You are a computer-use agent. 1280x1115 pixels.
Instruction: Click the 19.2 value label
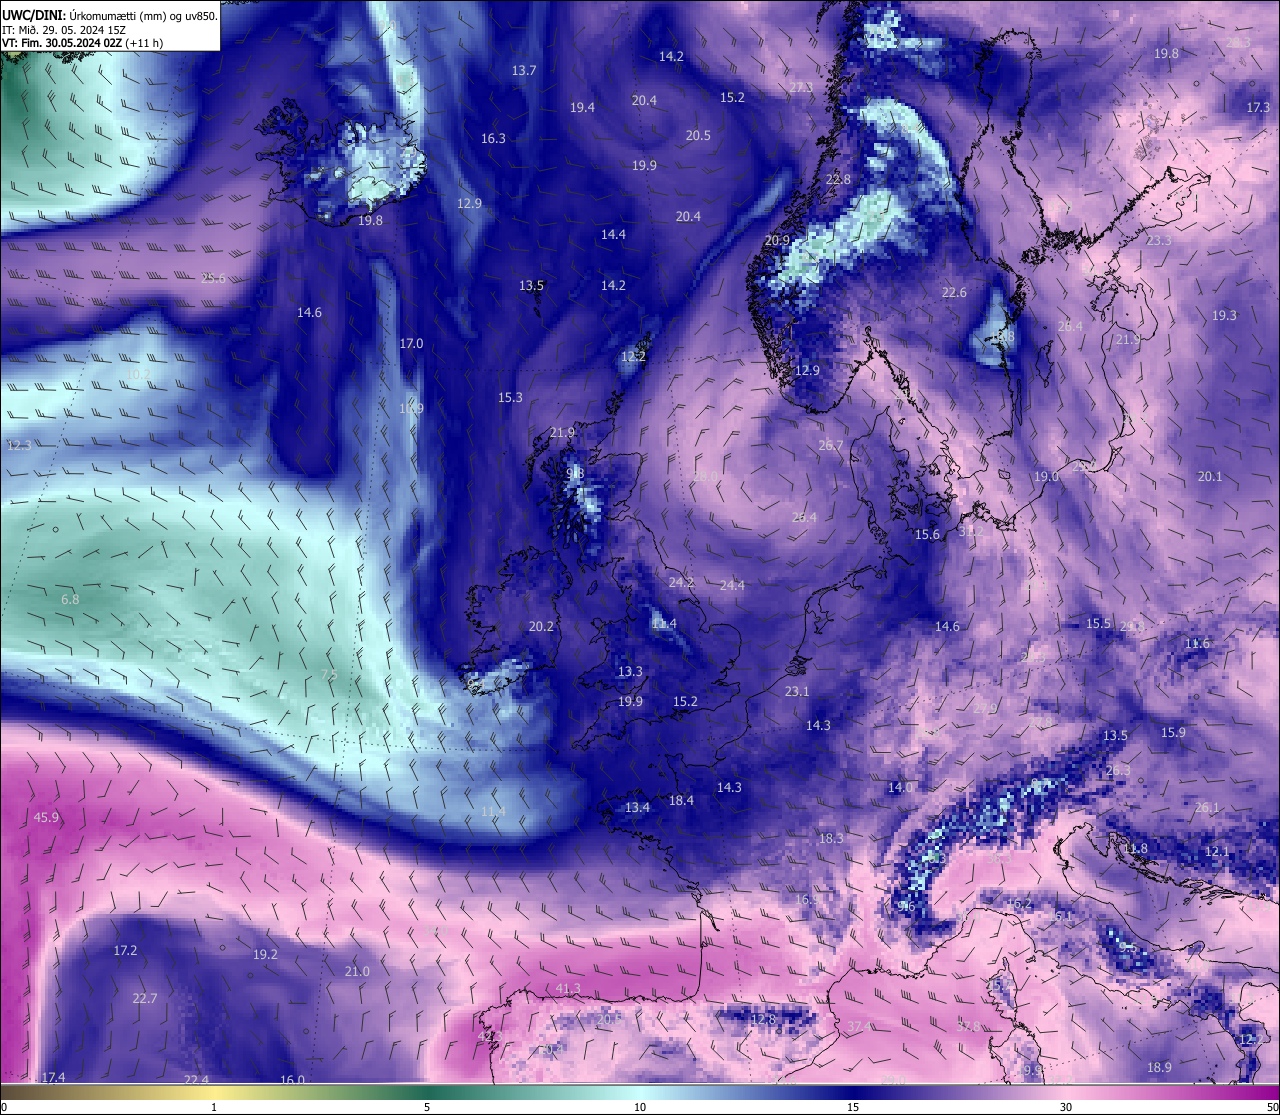click(265, 954)
